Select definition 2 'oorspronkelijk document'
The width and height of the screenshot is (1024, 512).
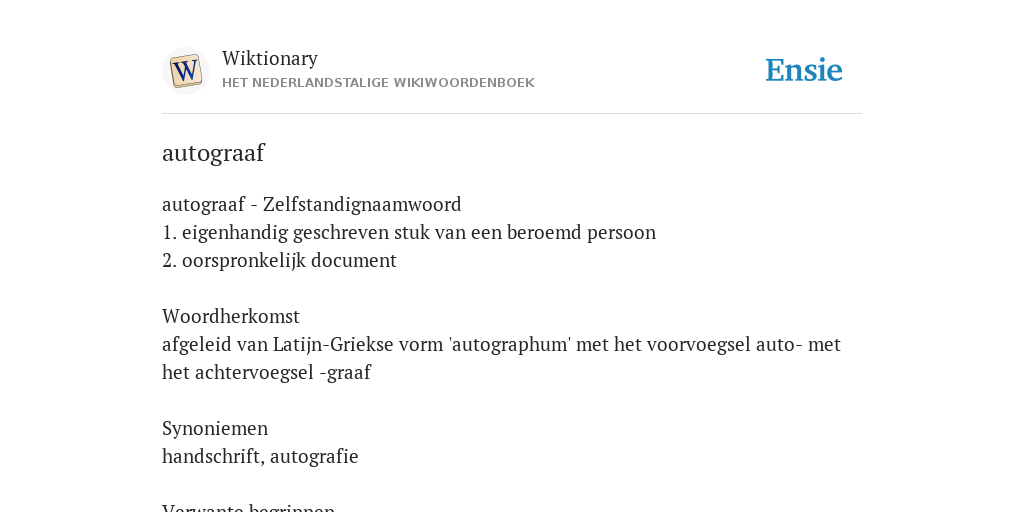point(280,261)
